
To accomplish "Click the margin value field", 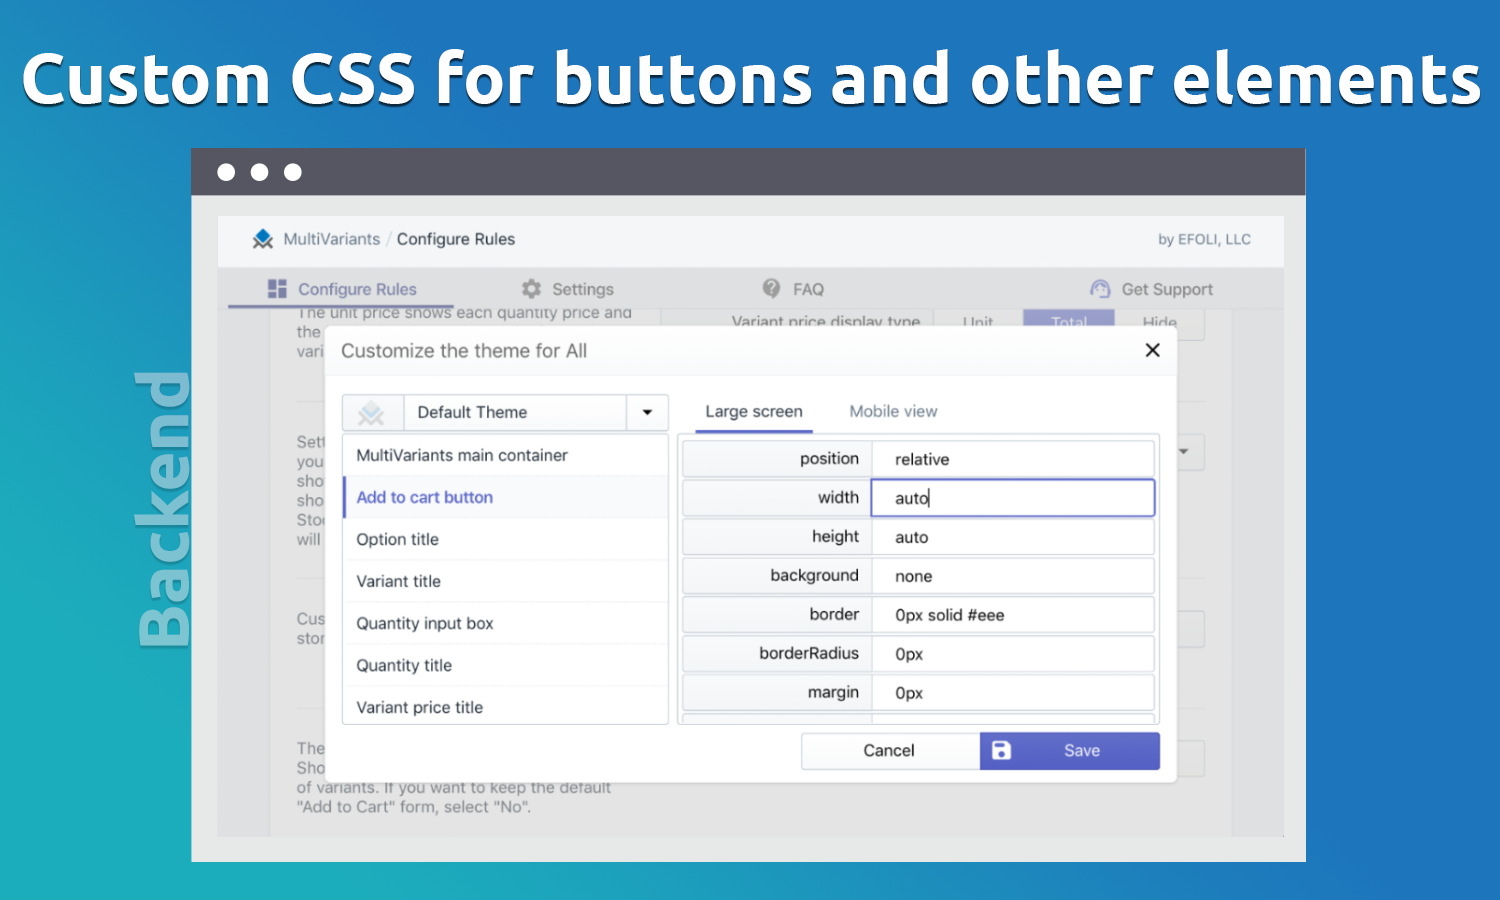I will pos(1013,693).
